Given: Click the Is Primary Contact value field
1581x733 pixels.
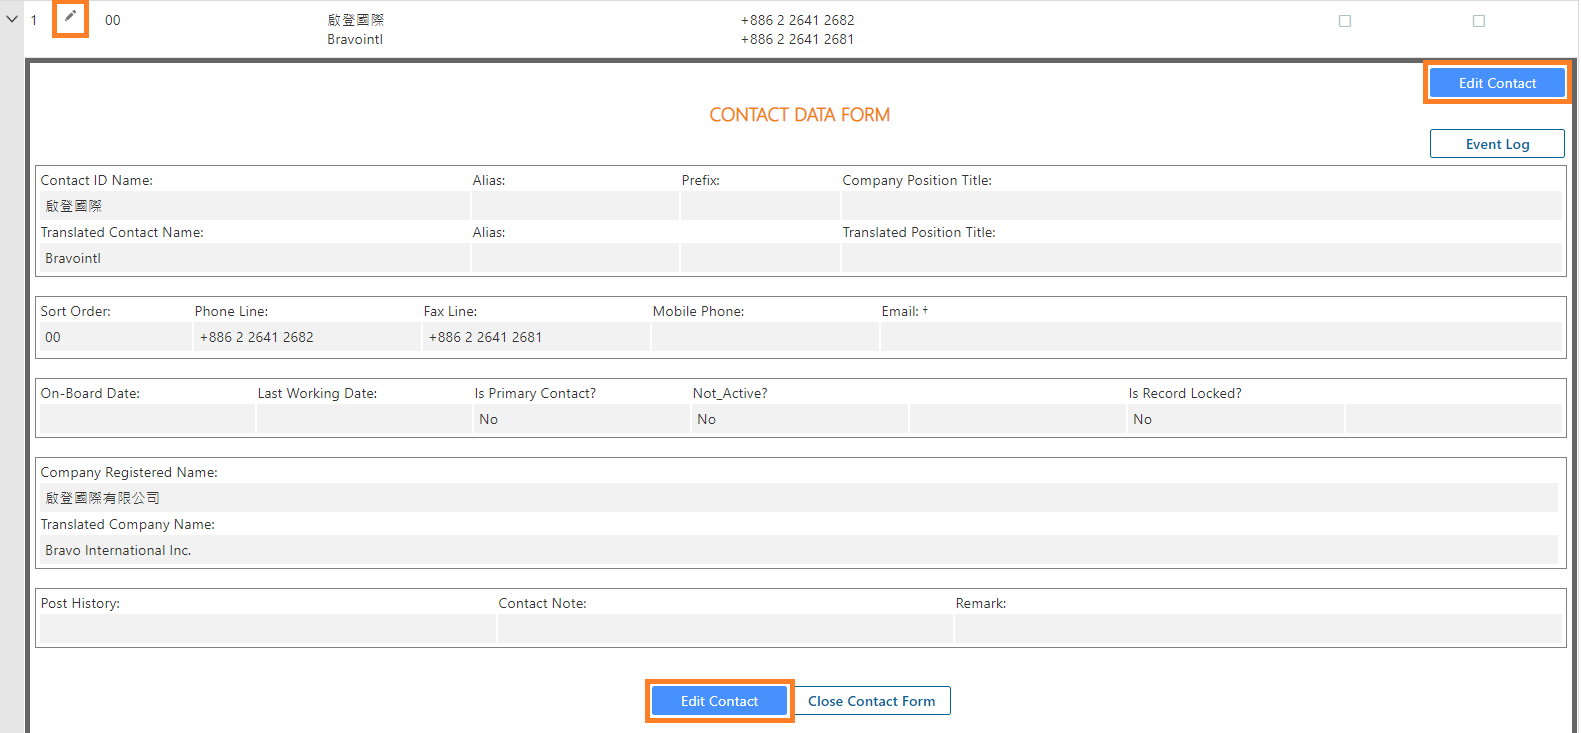Looking at the screenshot, I should 581,419.
